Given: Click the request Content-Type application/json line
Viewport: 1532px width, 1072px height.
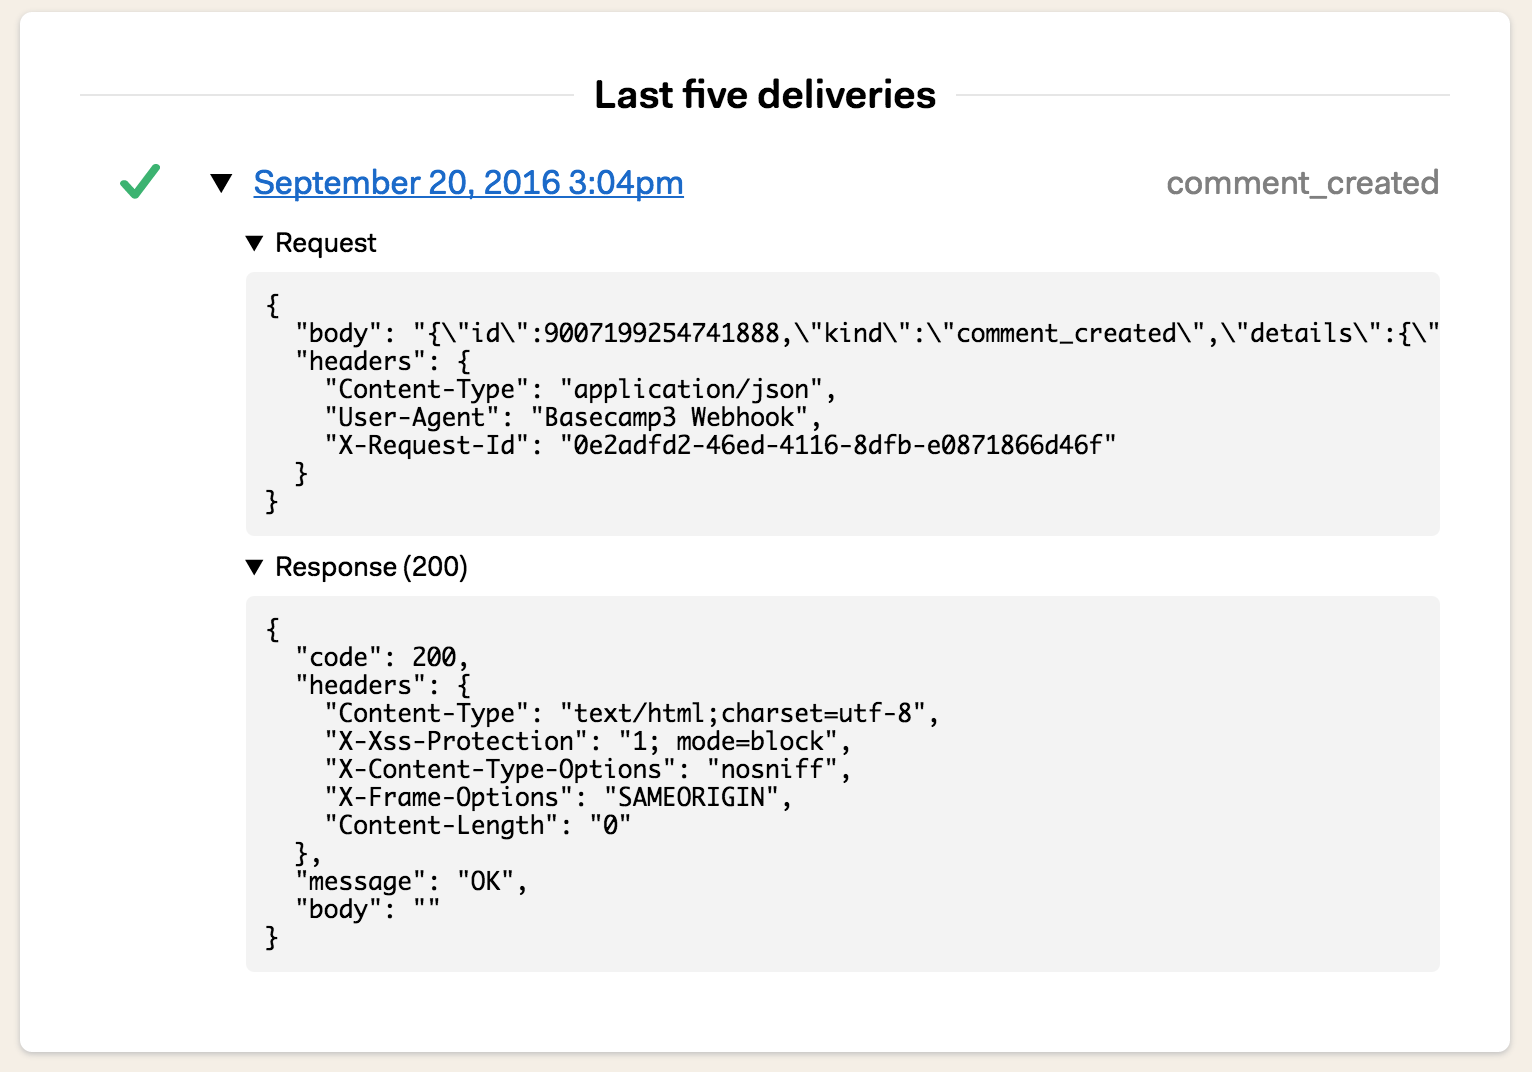Looking at the screenshot, I should 580,389.
